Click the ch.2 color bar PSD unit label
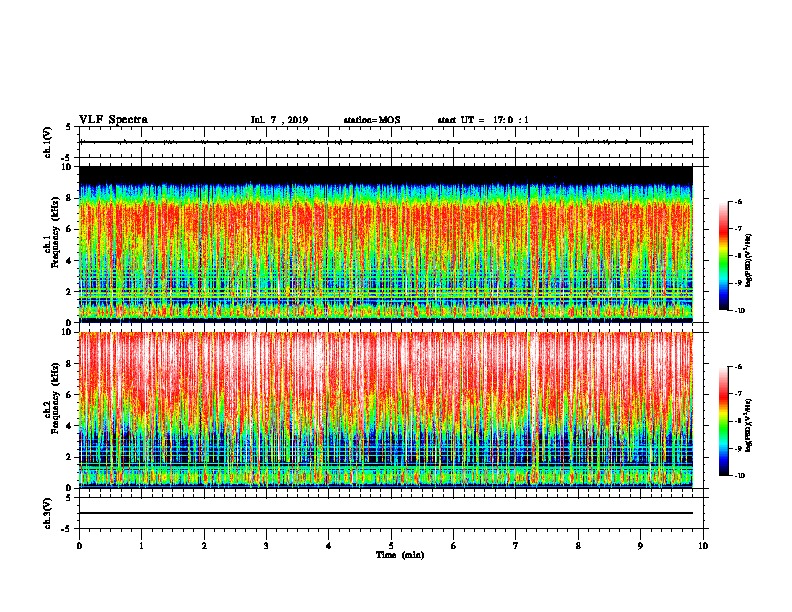 click(x=749, y=426)
